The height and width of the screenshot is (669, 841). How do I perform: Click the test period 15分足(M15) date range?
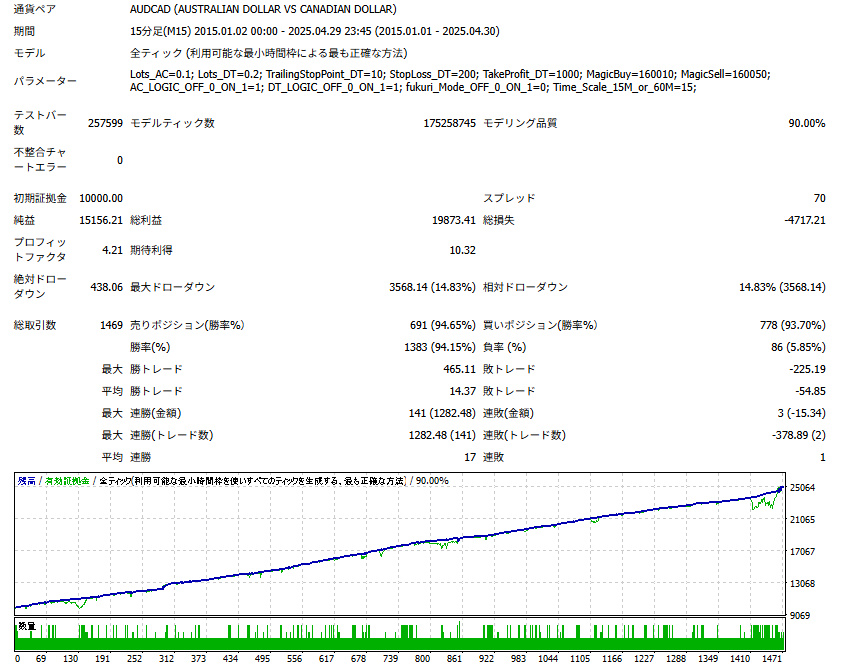tap(314, 31)
